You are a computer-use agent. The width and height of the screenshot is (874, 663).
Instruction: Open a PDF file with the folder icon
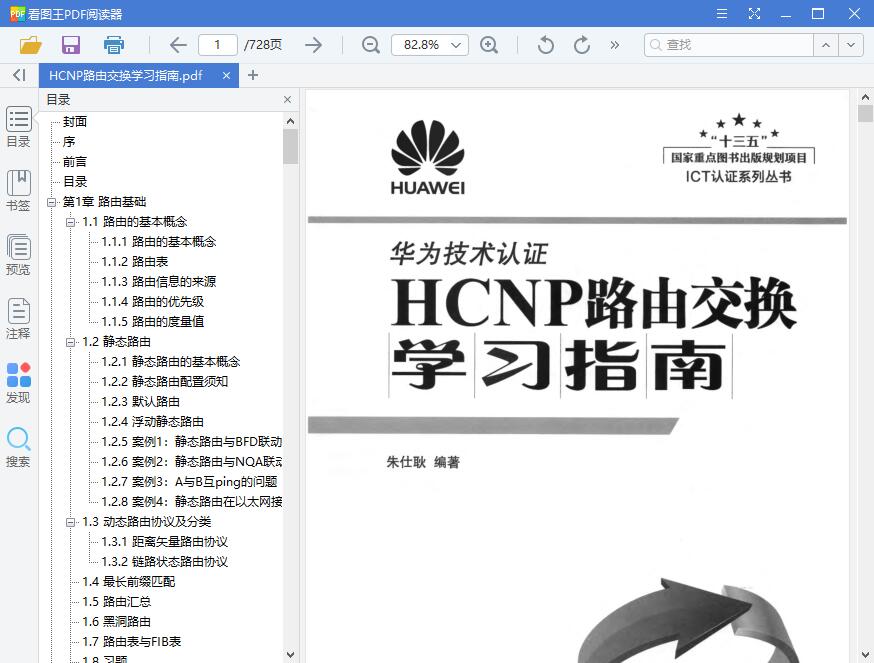click(29, 45)
